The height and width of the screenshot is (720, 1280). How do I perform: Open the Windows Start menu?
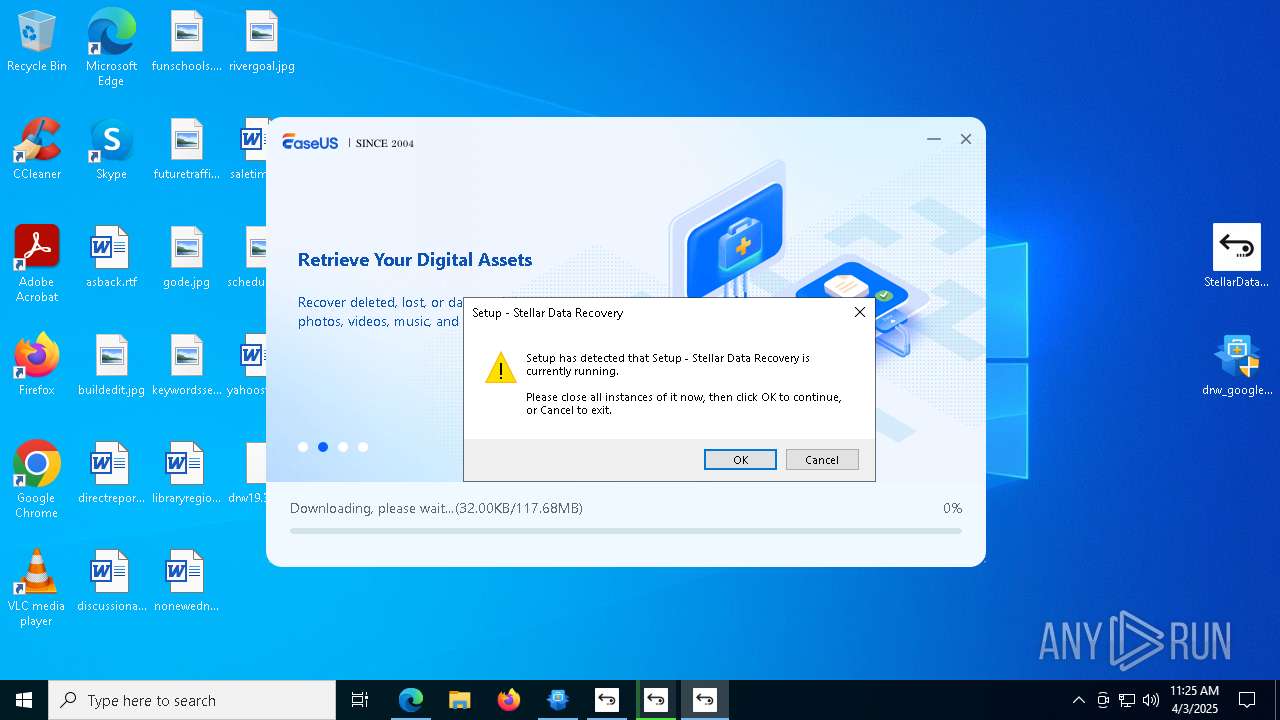click(x=24, y=700)
